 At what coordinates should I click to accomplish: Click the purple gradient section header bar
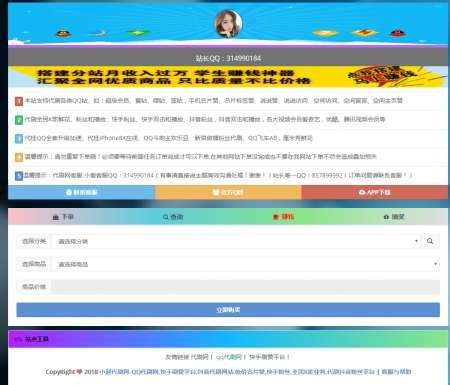(x=228, y=339)
